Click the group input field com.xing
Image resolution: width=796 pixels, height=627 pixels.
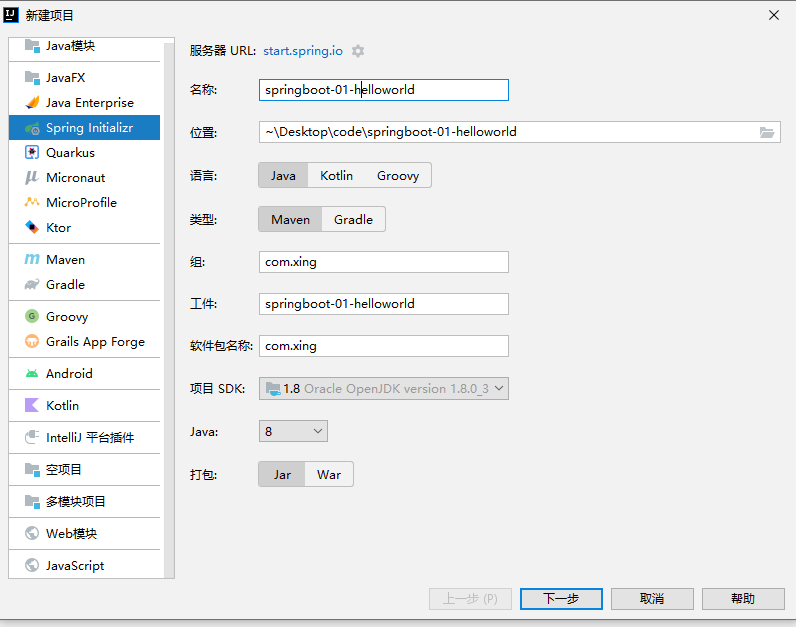(x=383, y=262)
